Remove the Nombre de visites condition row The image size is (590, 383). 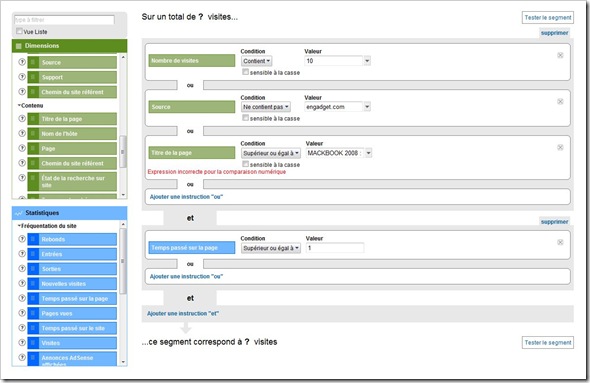coord(560,55)
